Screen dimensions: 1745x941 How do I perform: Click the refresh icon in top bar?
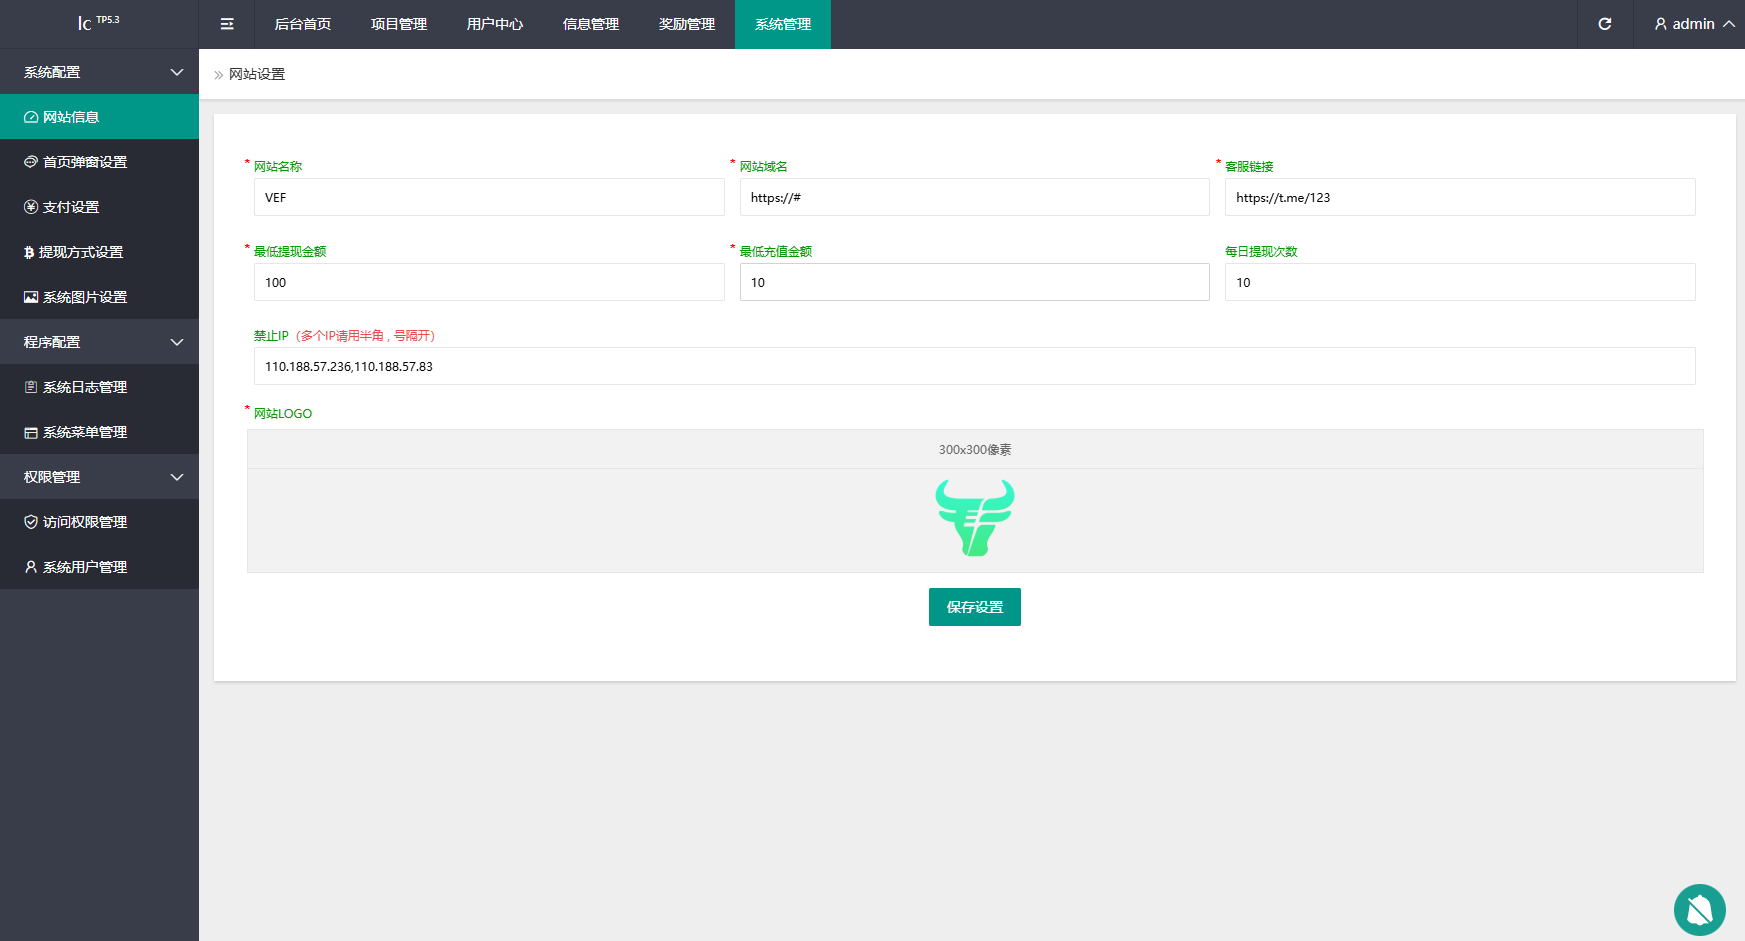click(1604, 24)
